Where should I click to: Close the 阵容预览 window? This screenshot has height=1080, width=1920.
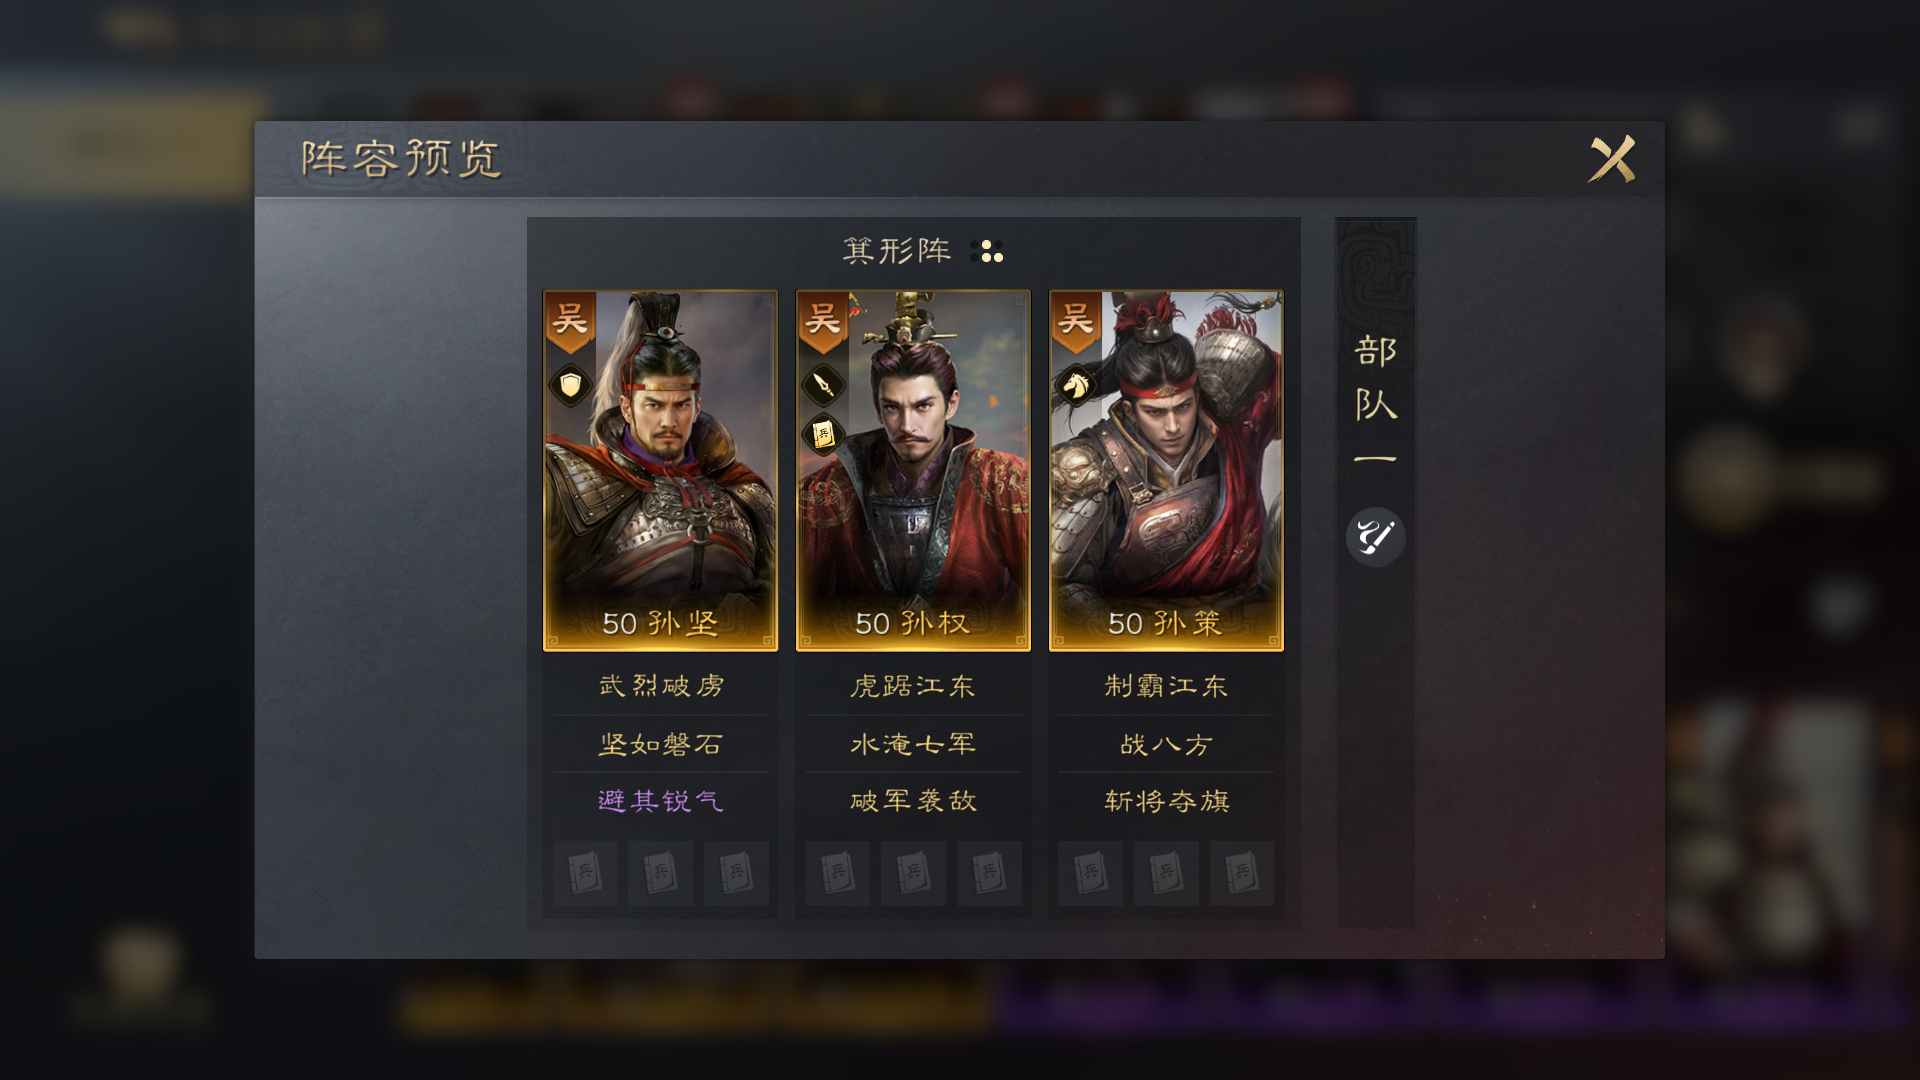[x=1612, y=159]
